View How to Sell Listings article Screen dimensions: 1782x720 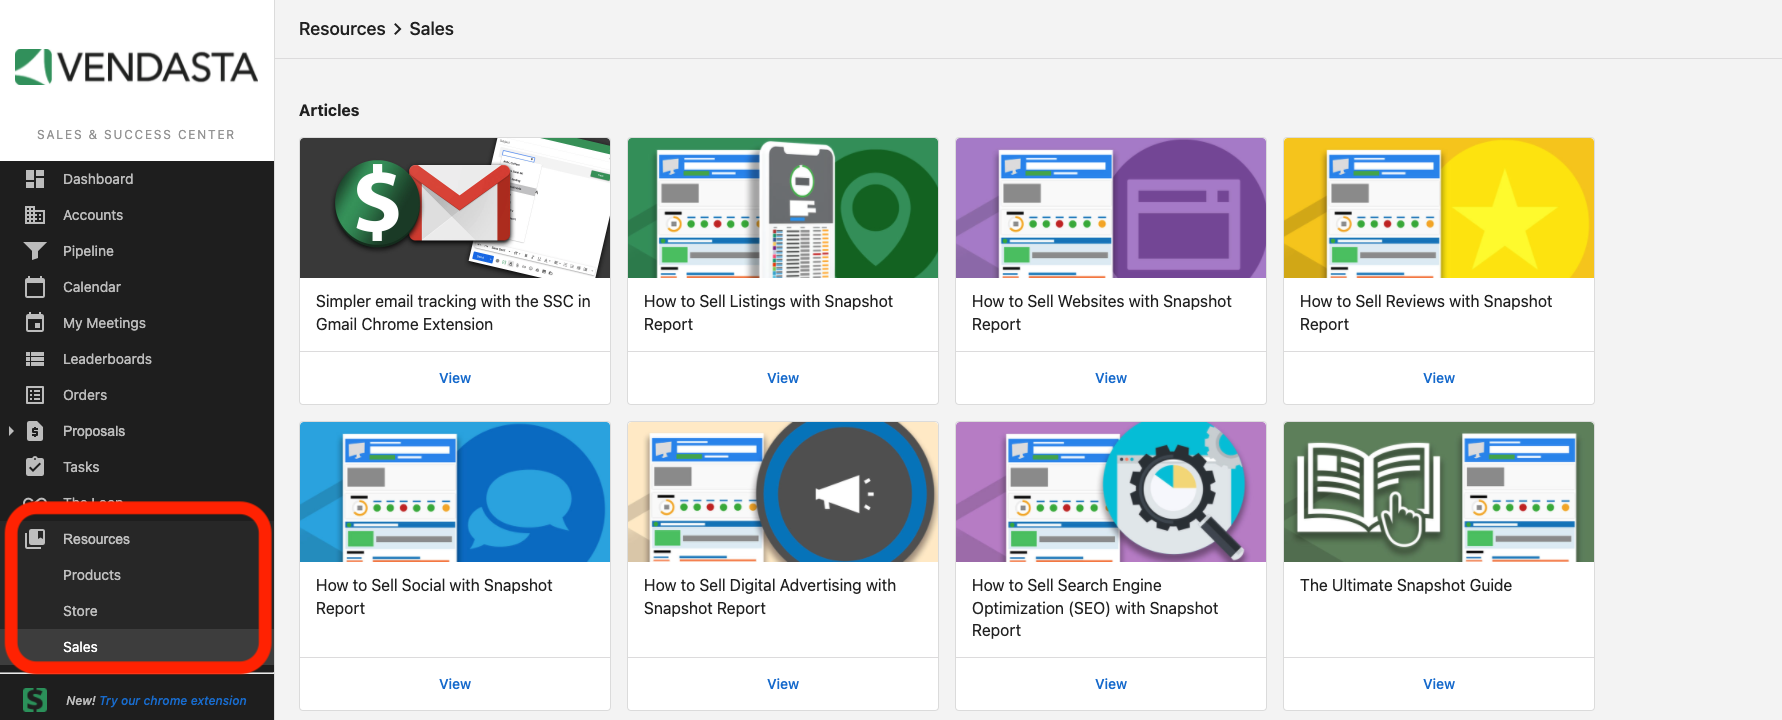tap(783, 378)
